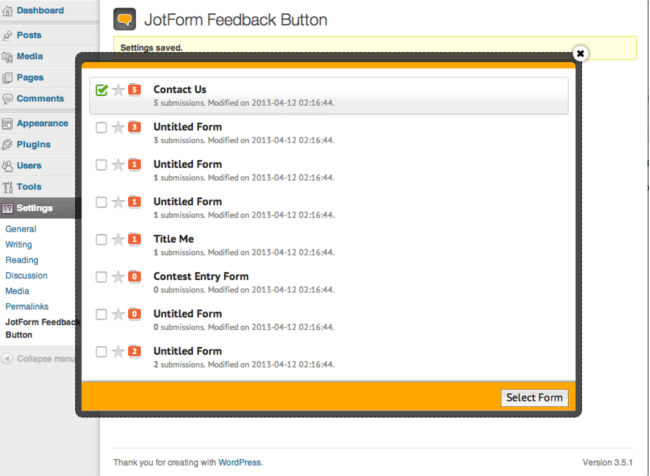Click the red badge on Contest Entry Form
Image resolution: width=650 pixels, height=476 pixels.
[134, 276]
